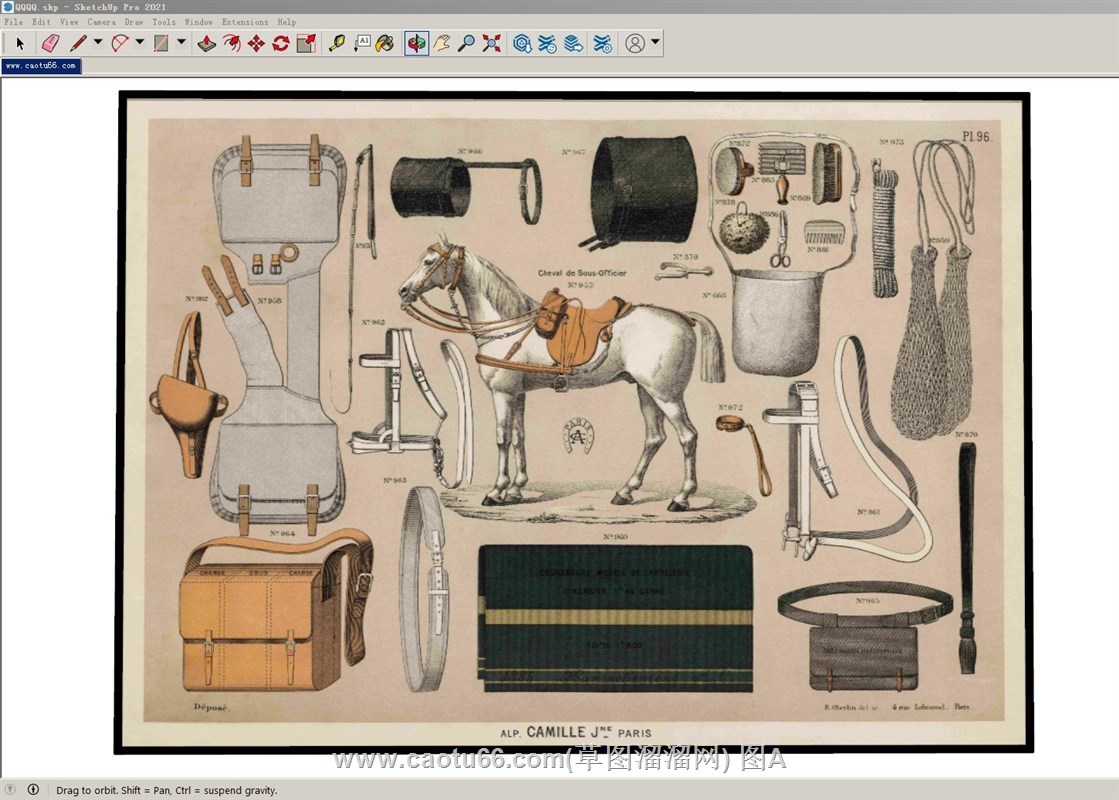Open the Extensions menu
This screenshot has height=800, width=1119.
click(x=245, y=22)
